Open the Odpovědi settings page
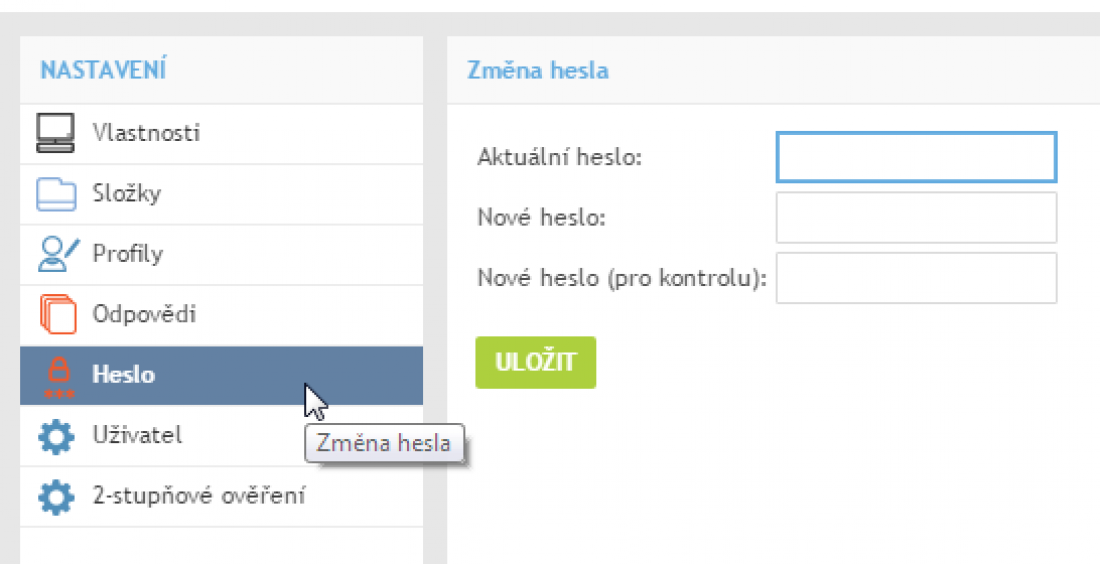This screenshot has height=564, width=1100. (x=144, y=315)
